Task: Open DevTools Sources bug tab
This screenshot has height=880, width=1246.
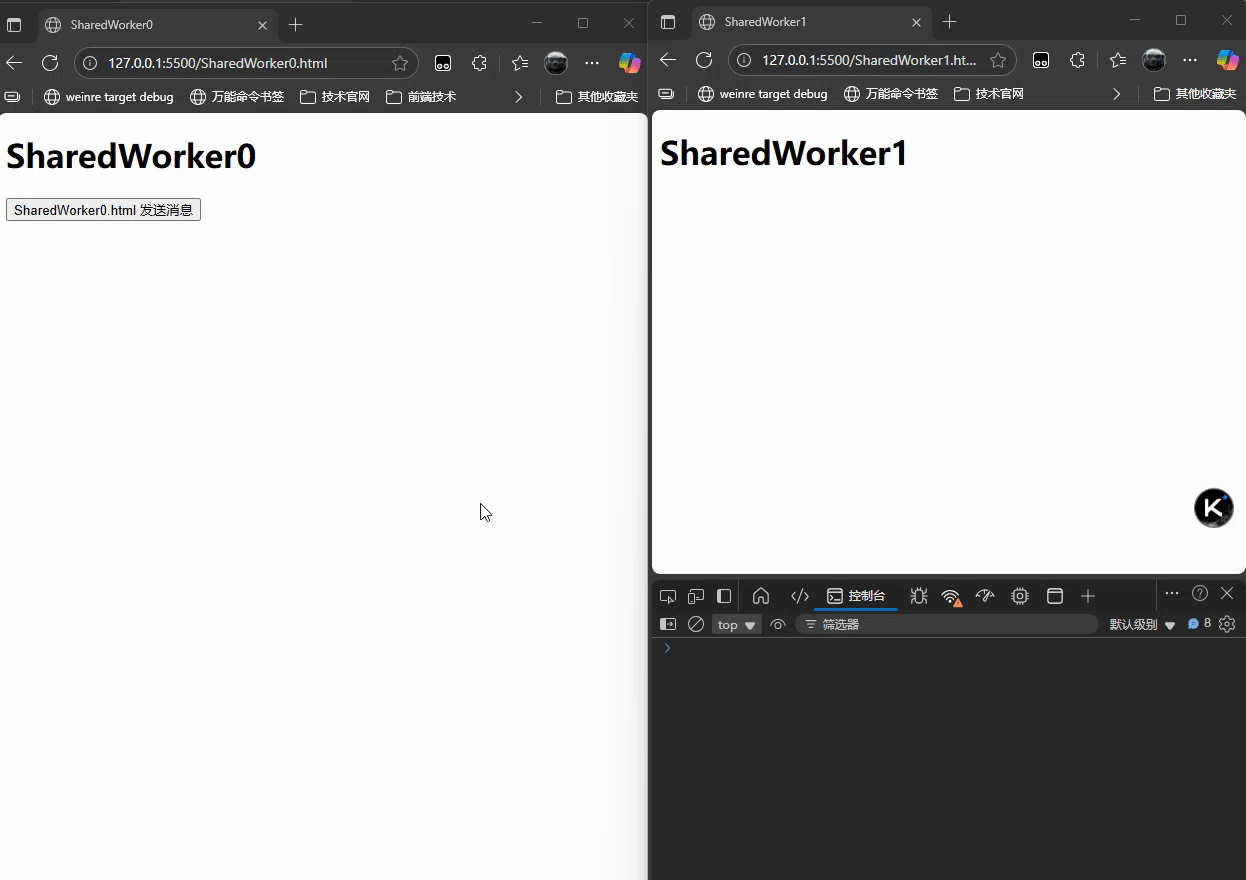Action: (918, 596)
